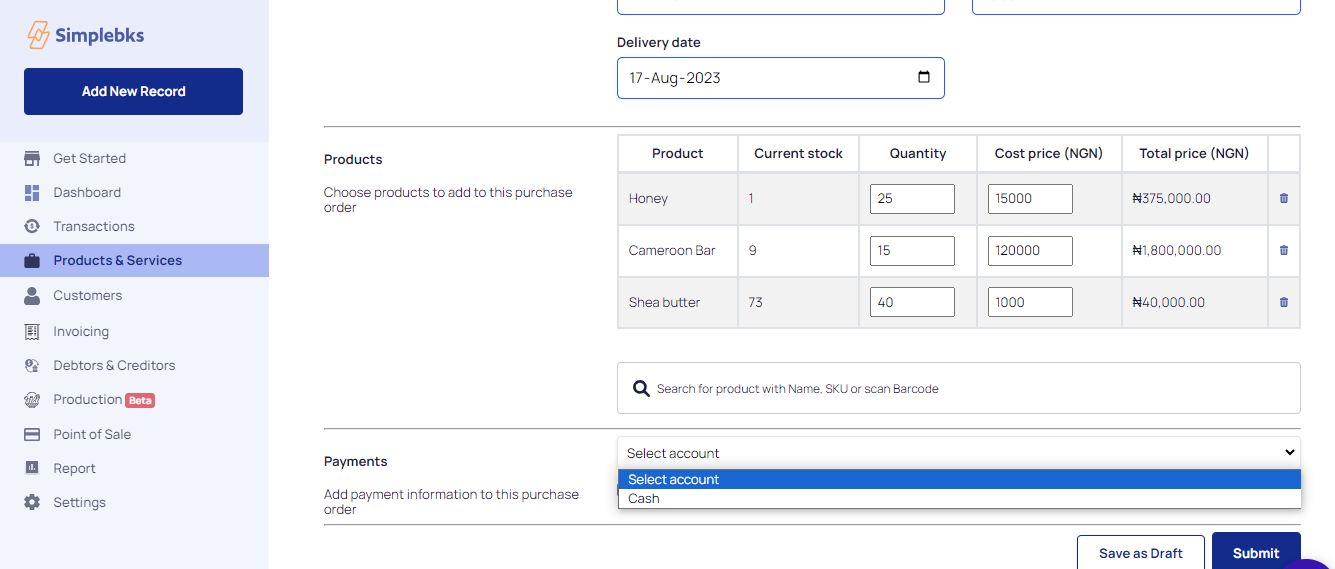The width and height of the screenshot is (1335, 569).
Task: Collapse the Select account dropdown arrow
Action: pyautogui.click(x=1289, y=452)
